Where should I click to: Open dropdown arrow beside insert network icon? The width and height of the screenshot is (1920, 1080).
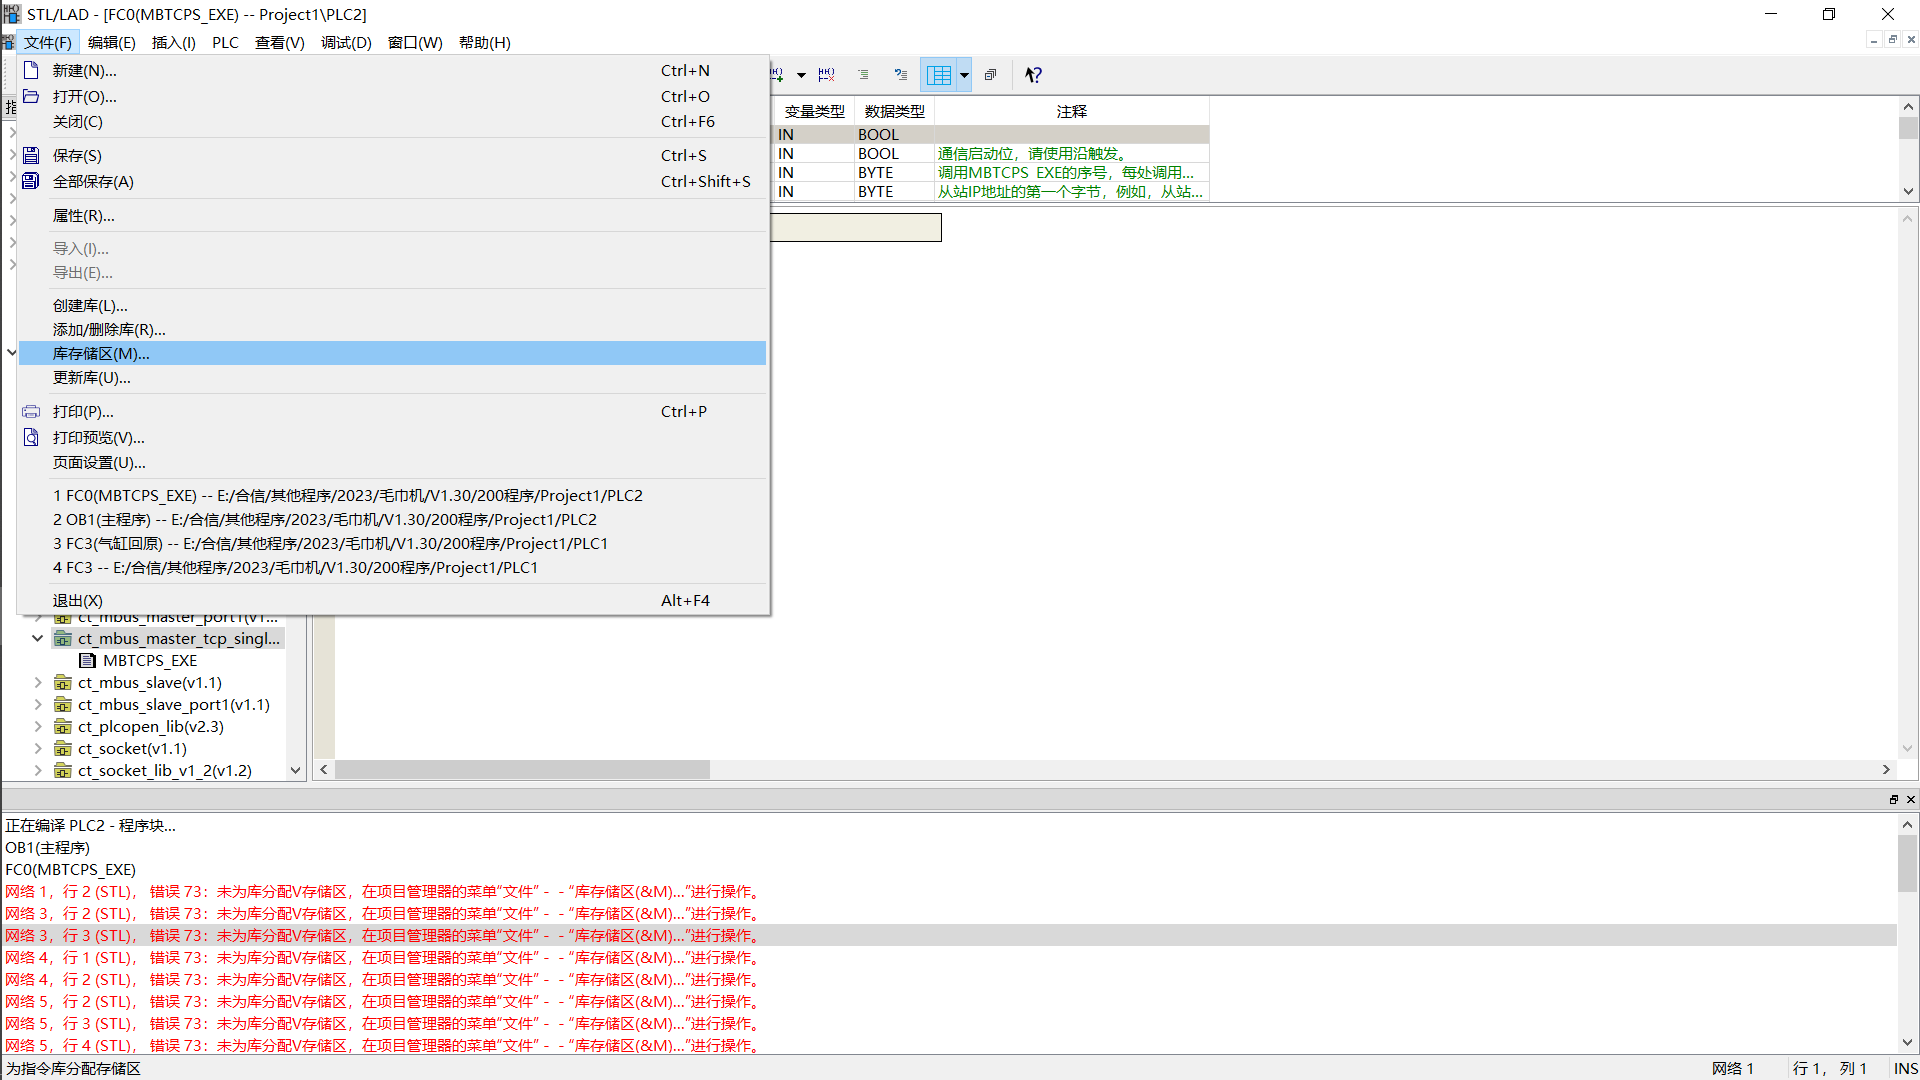pos(801,75)
